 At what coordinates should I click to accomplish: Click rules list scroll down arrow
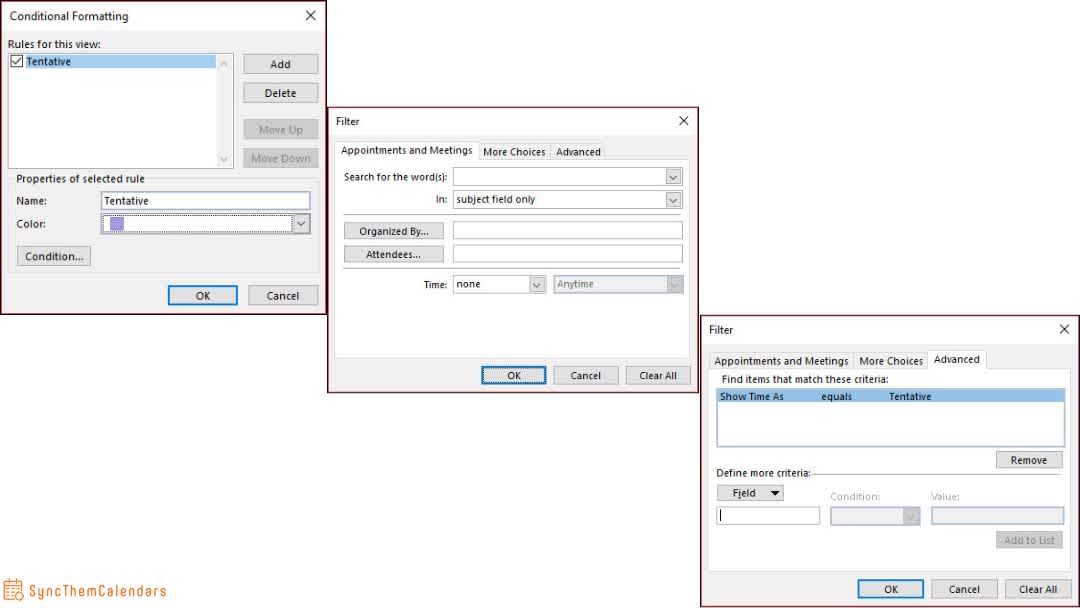223,159
